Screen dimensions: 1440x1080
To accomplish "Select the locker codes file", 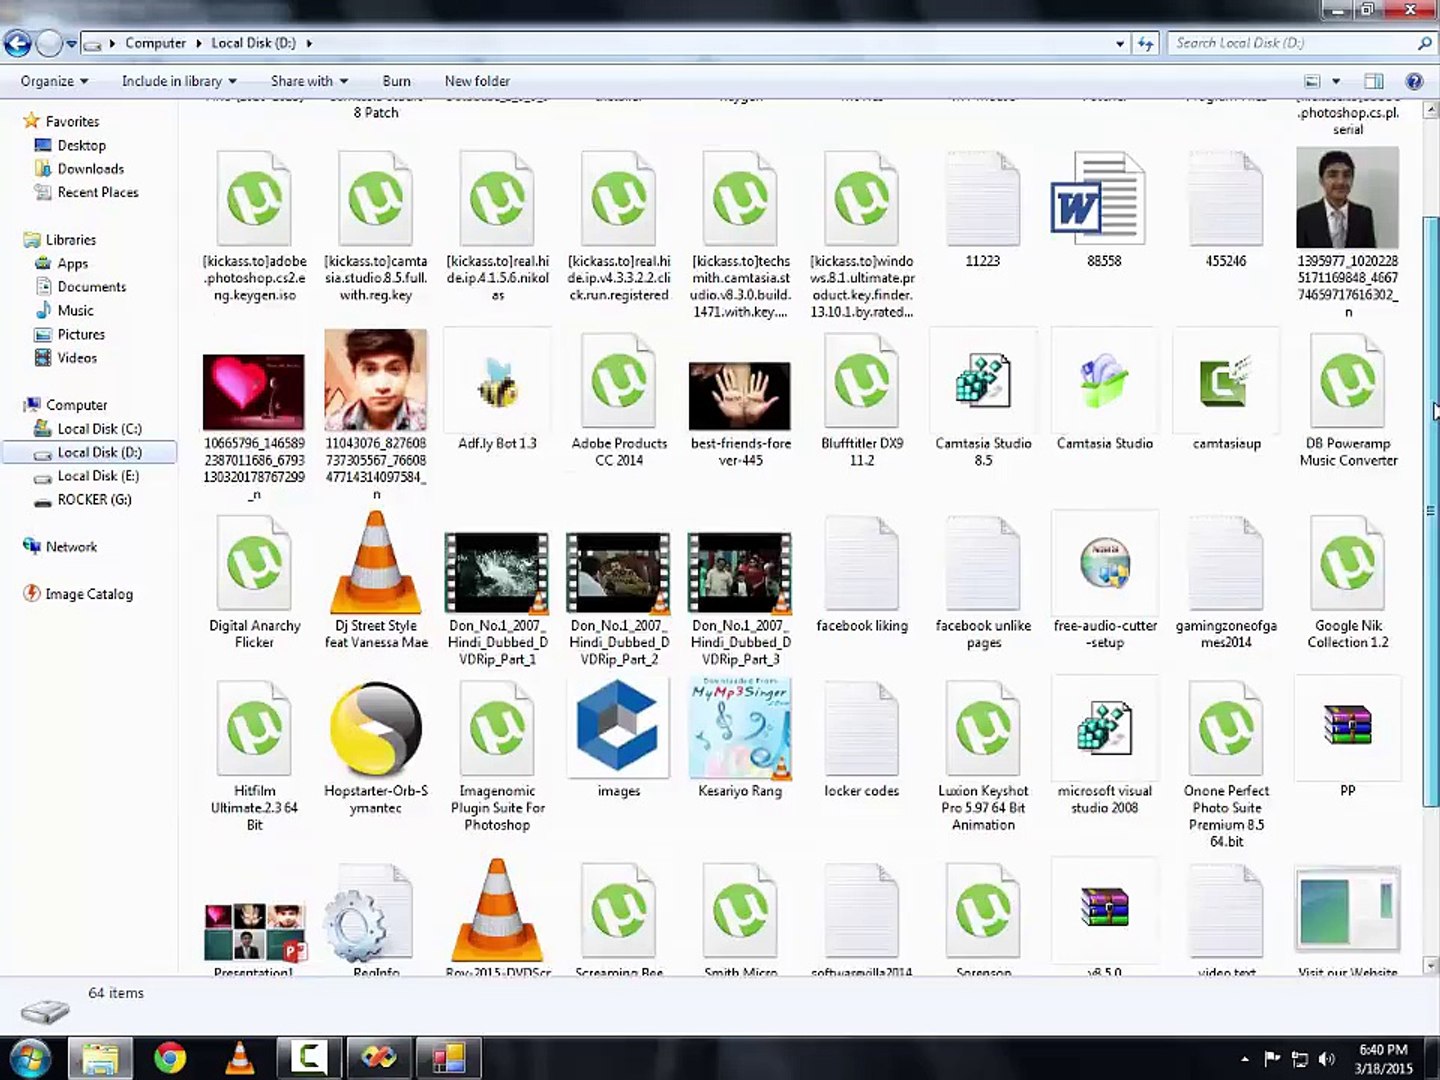I will [x=861, y=728].
